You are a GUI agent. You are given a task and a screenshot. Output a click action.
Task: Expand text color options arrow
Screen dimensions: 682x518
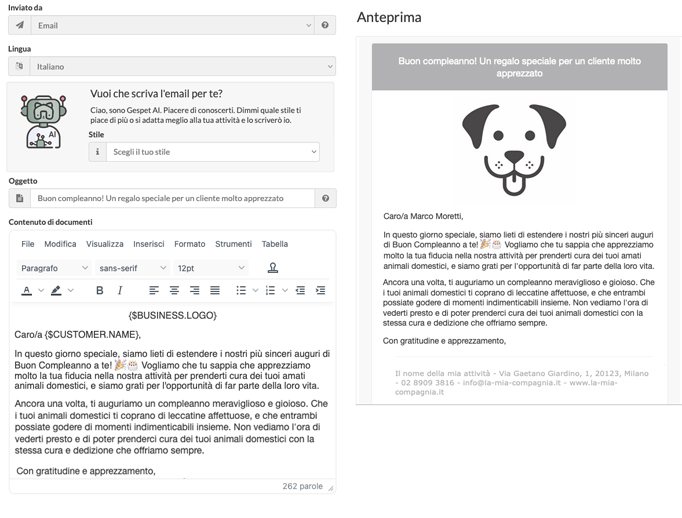(x=41, y=291)
